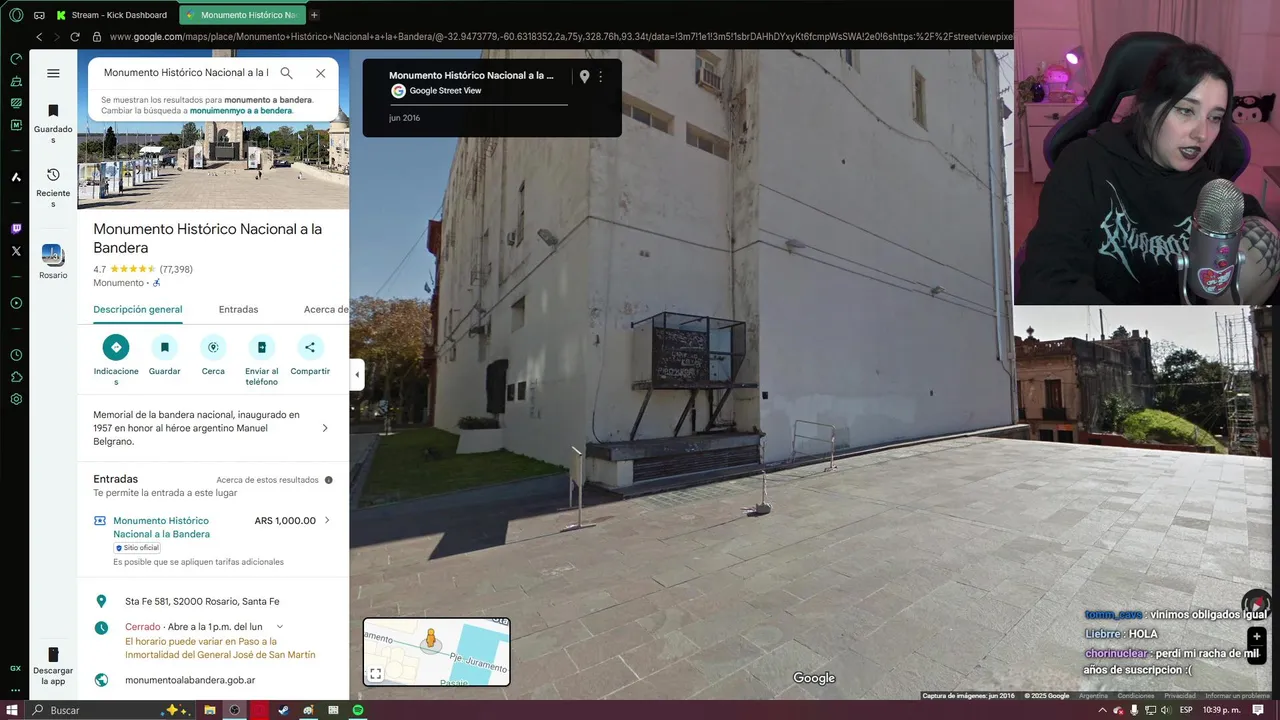Image resolution: width=1280 pixels, height=720 pixels.
Task: Zoom in Street View with plus button
Action: pyautogui.click(x=1257, y=636)
